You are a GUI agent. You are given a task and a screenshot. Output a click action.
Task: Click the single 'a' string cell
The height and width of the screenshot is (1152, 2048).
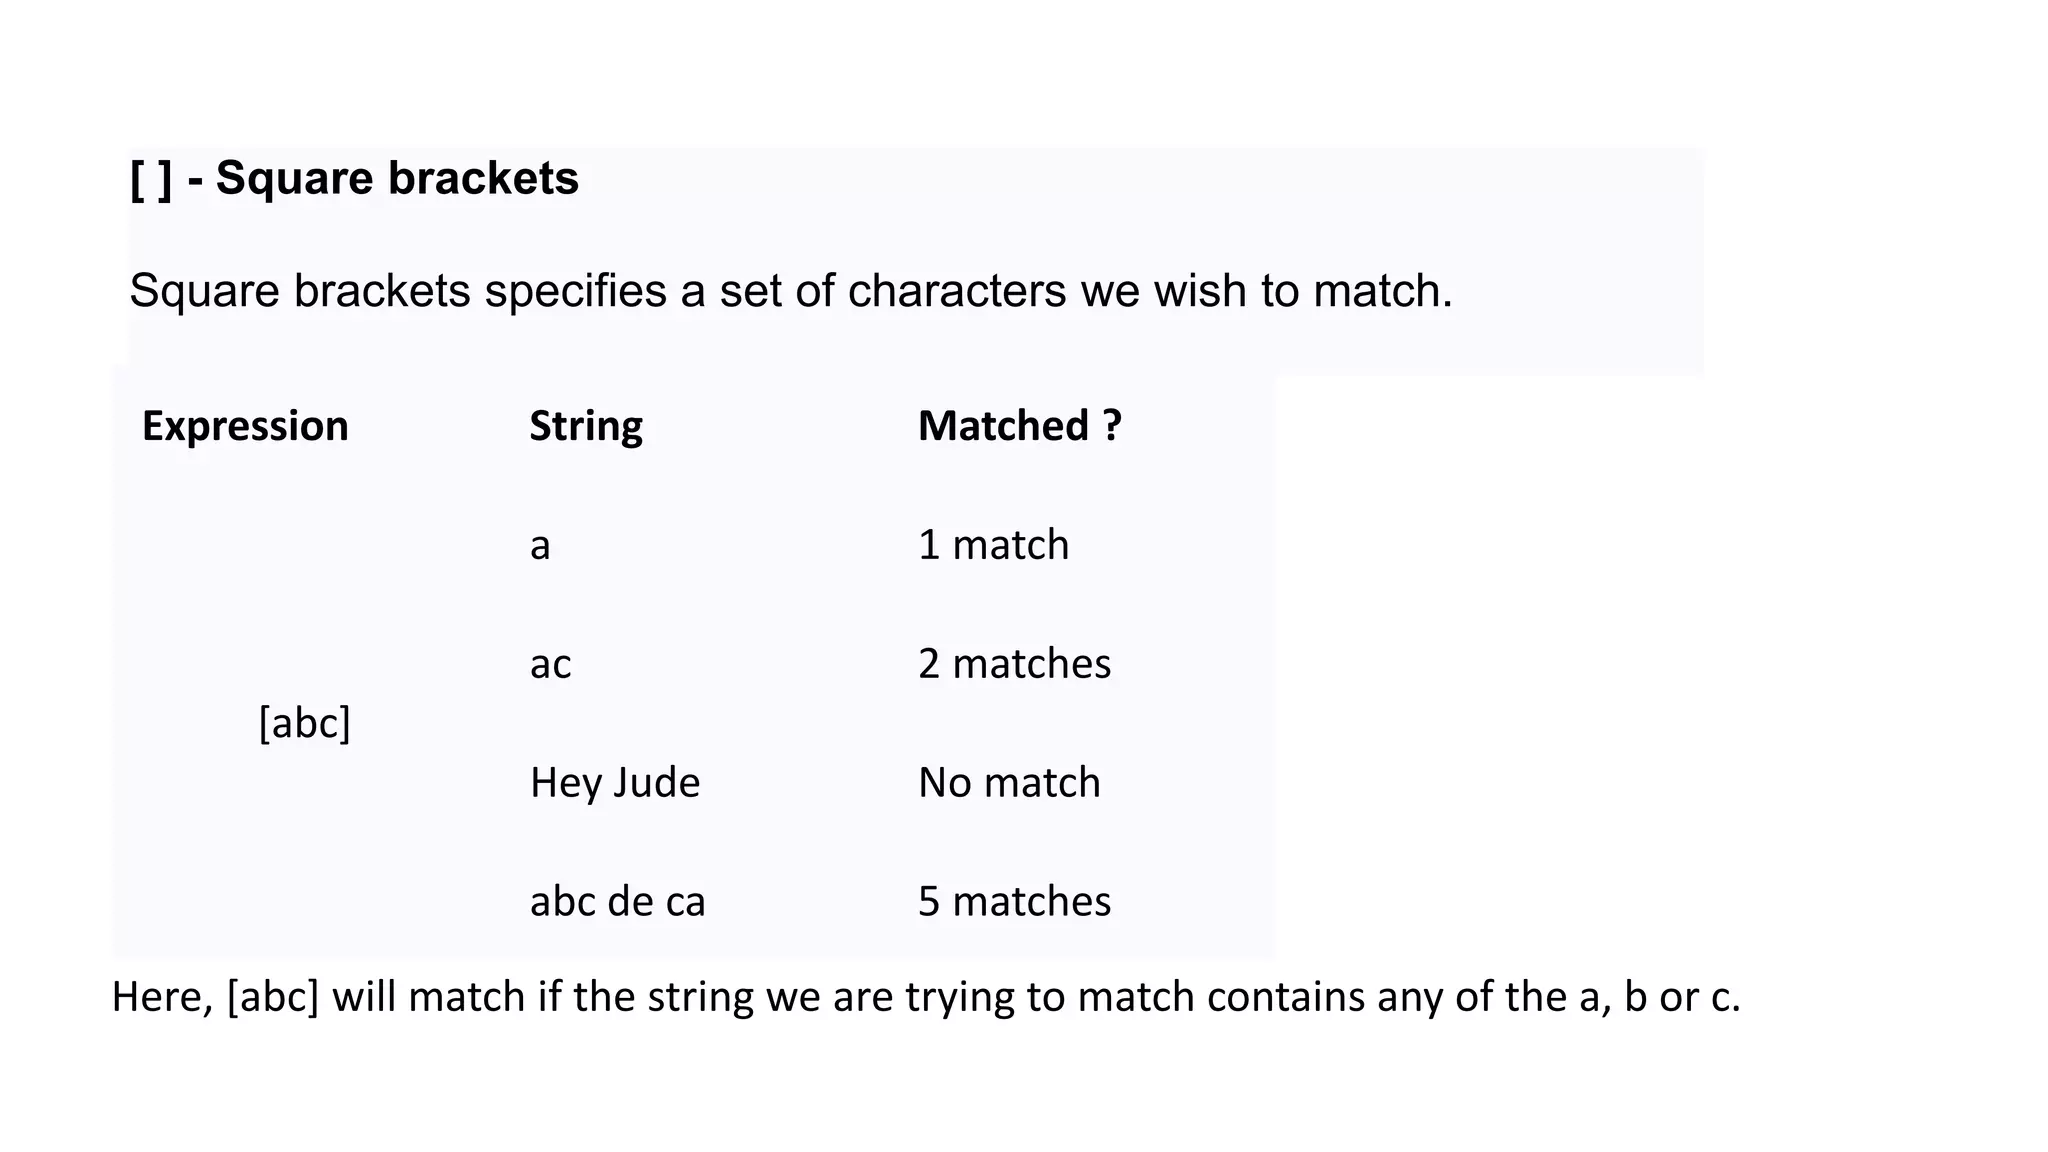(540, 546)
